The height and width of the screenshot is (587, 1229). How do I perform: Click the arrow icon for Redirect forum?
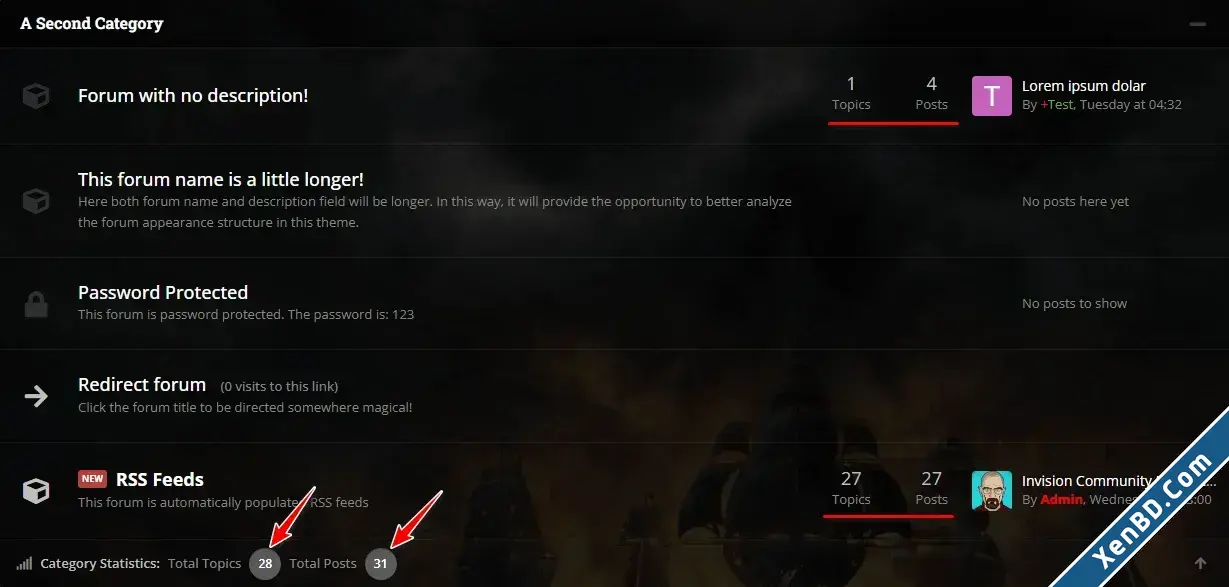(36, 396)
